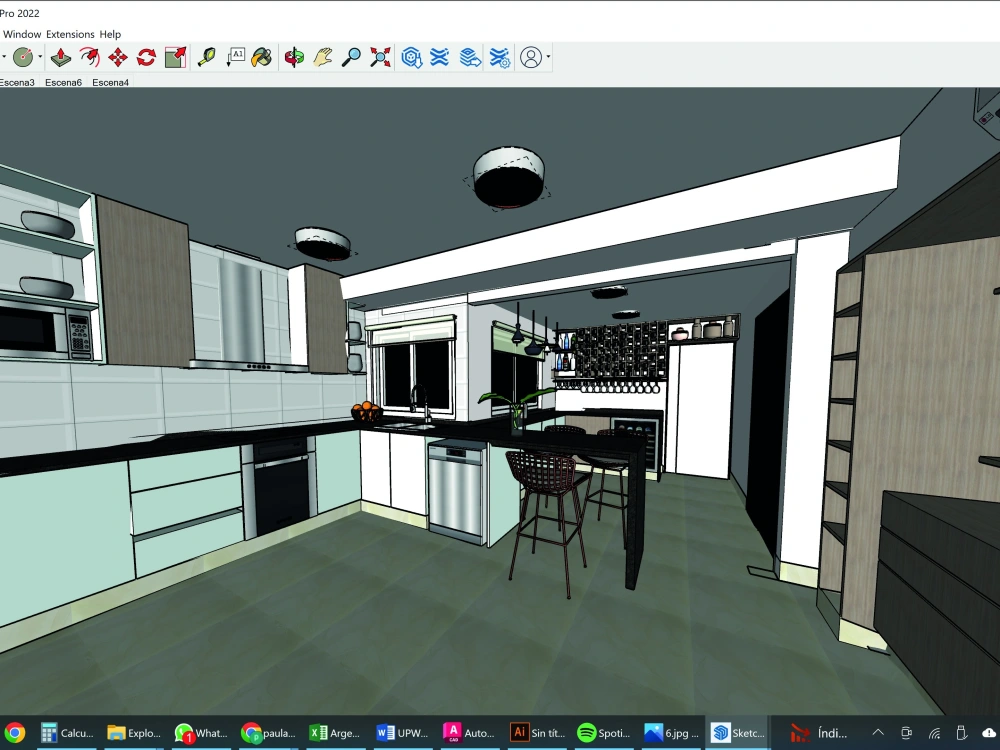Screen dimensions: 1000x750
Task: Select the Scale tool
Action: [x=174, y=57]
